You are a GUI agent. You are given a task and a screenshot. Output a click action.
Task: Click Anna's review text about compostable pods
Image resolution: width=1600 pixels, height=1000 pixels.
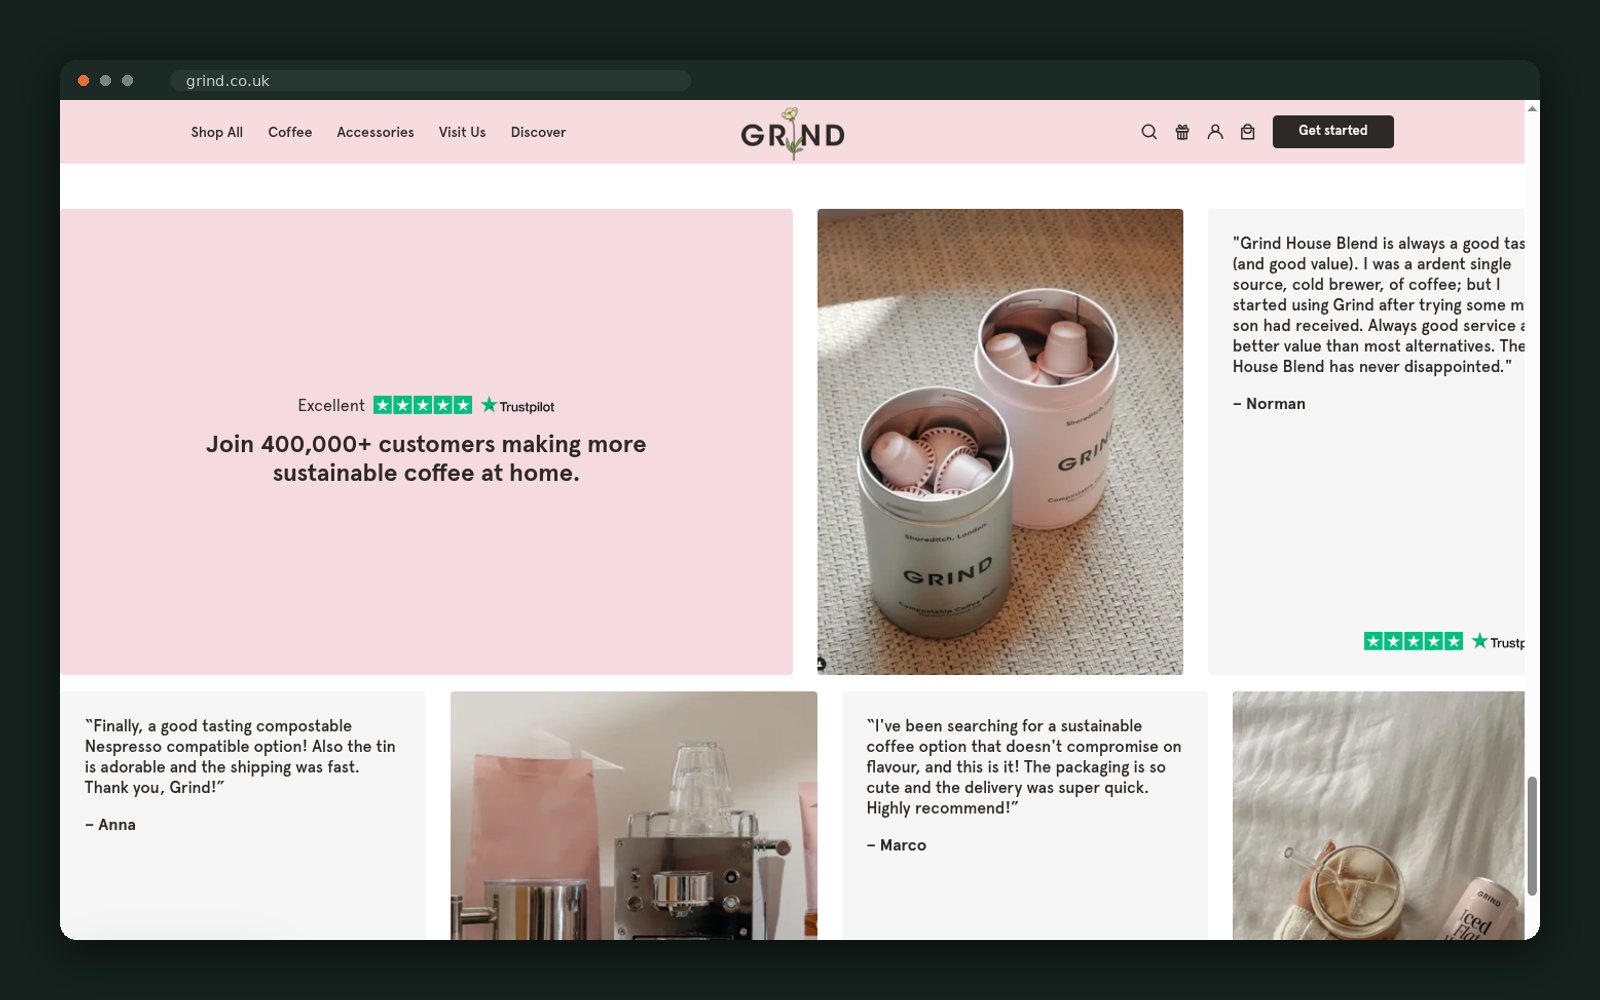(240, 757)
